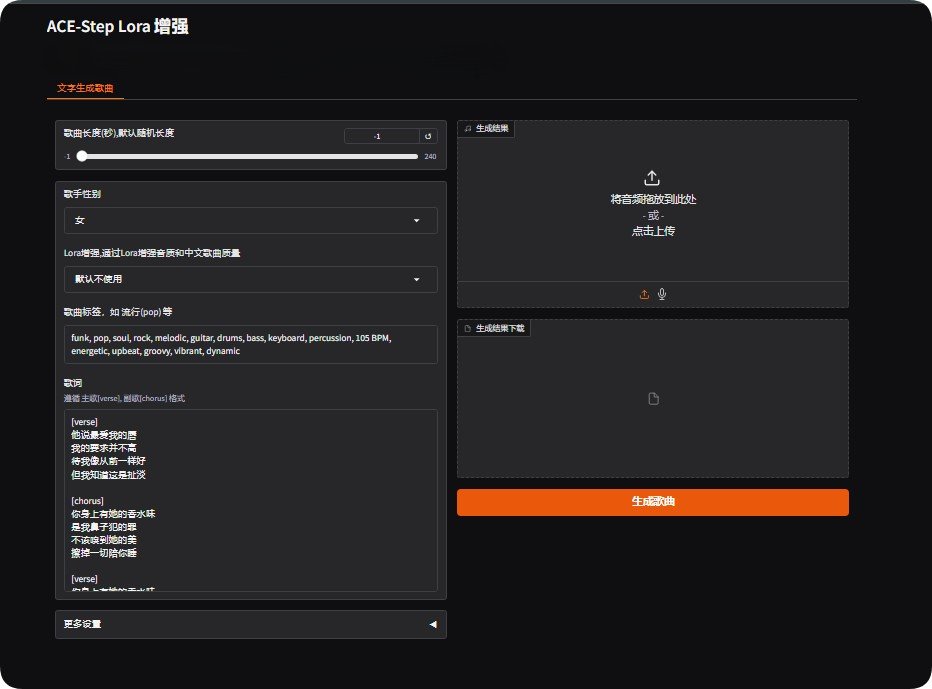Click 点击上传 text to upload audio
Image resolution: width=932 pixels, height=689 pixels.
[652, 231]
